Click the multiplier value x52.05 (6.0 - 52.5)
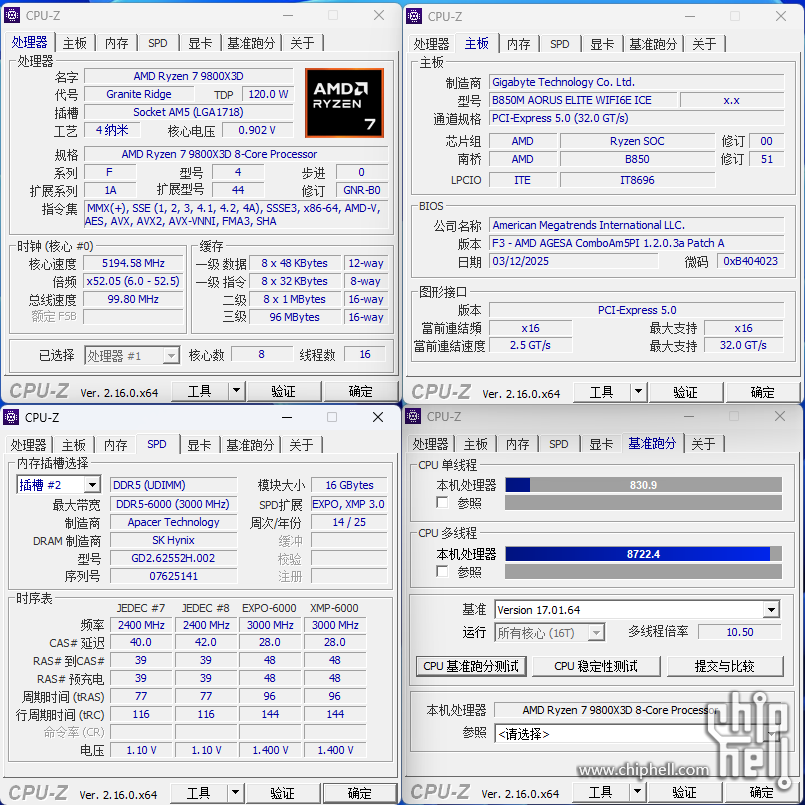The width and height of the screenshot is (805, 805). [133, 281]
